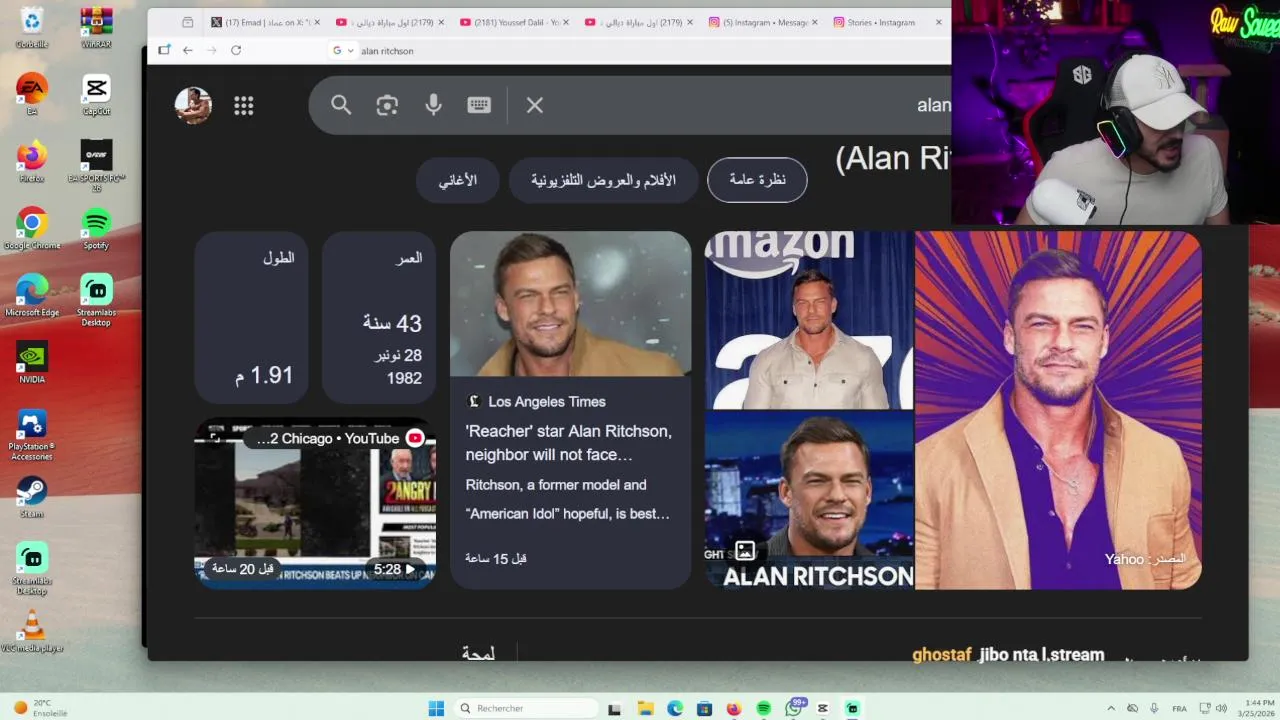Open File Explorer from taskbar
Screen dimensions: 1280x720
coord(646,708)
